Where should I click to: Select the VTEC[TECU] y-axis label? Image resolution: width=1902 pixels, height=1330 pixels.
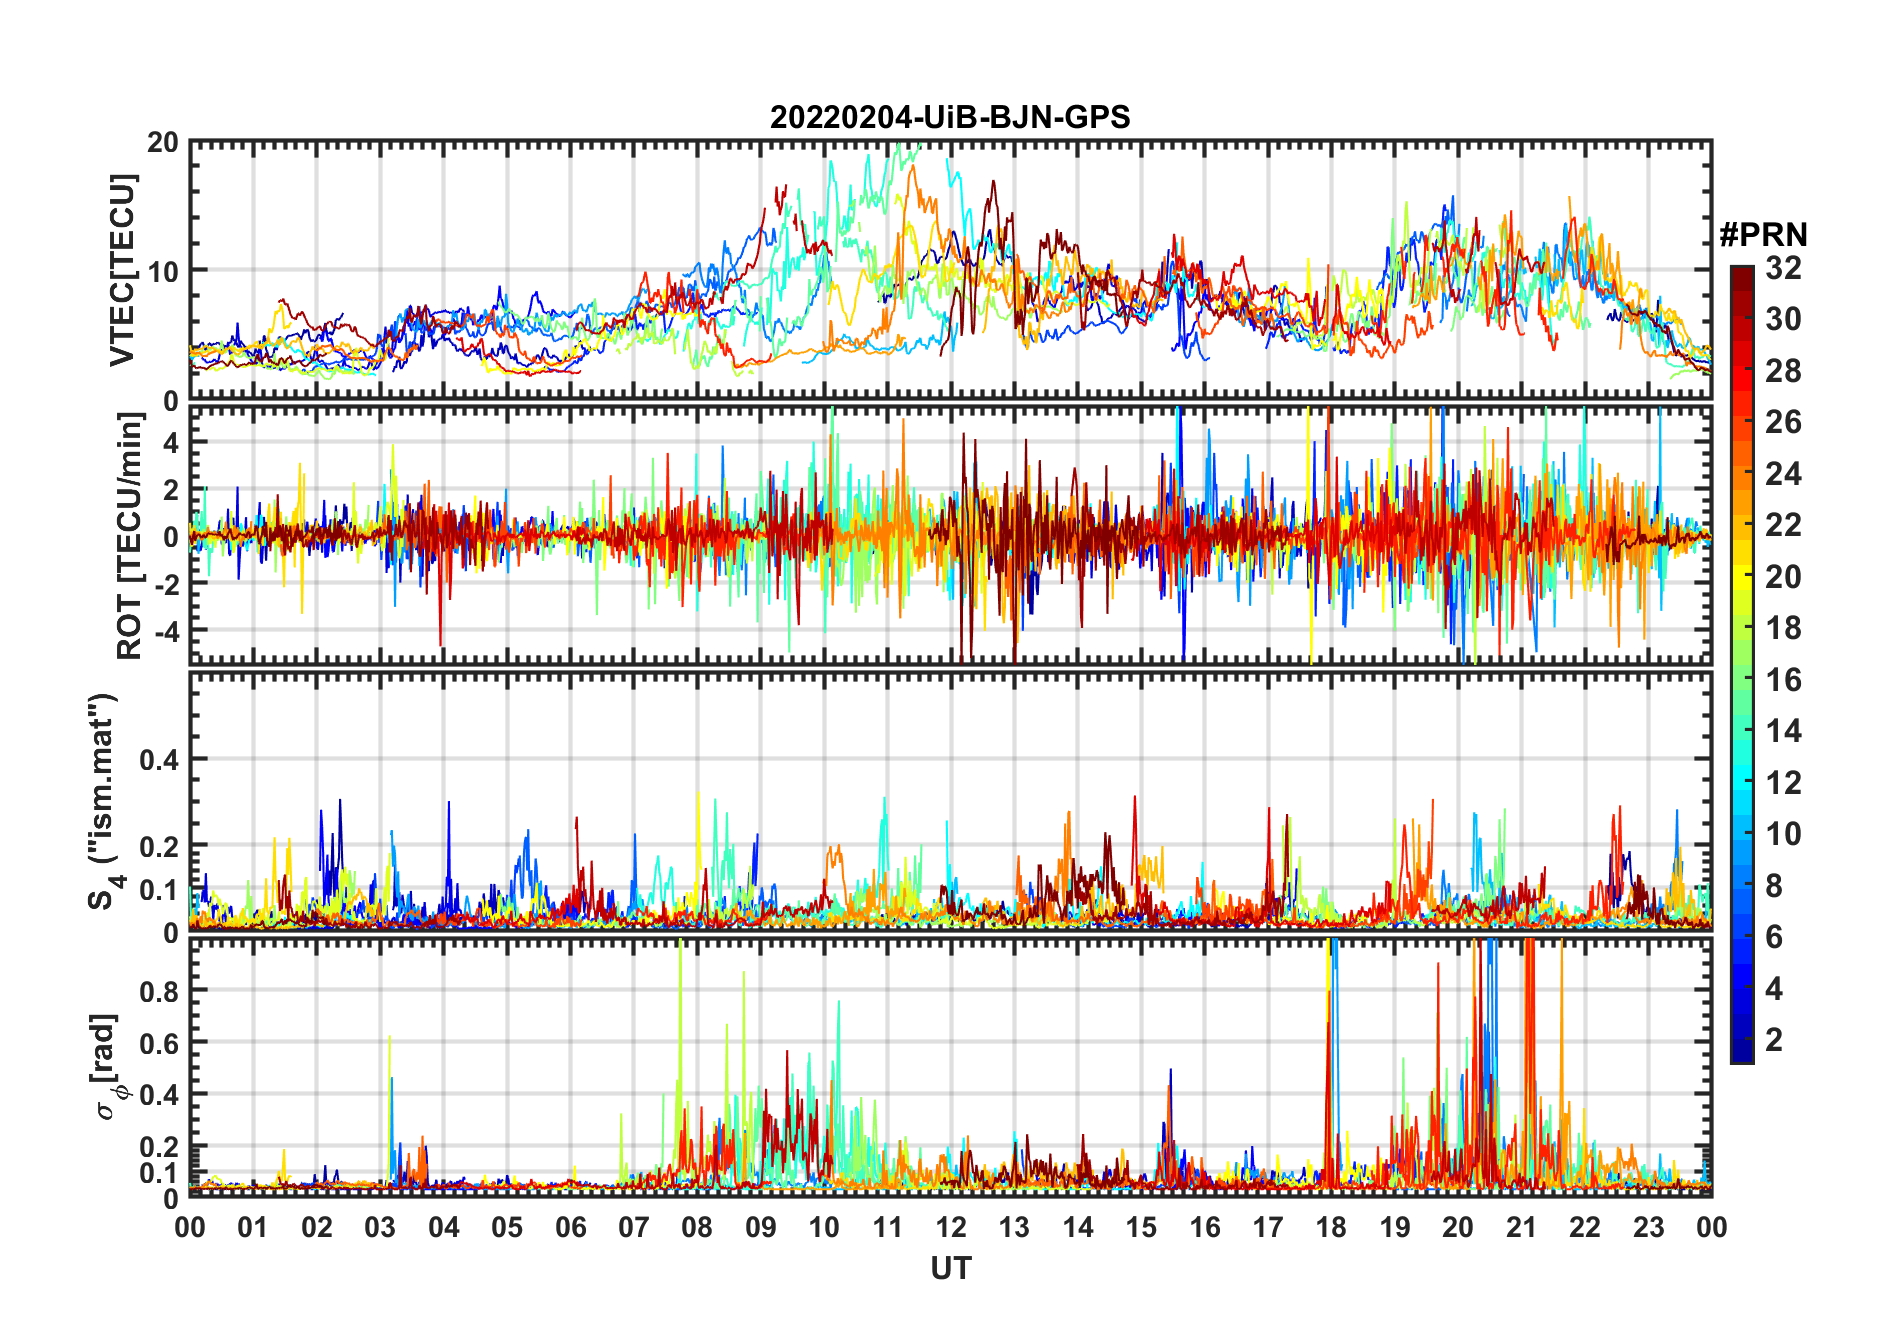122,270
